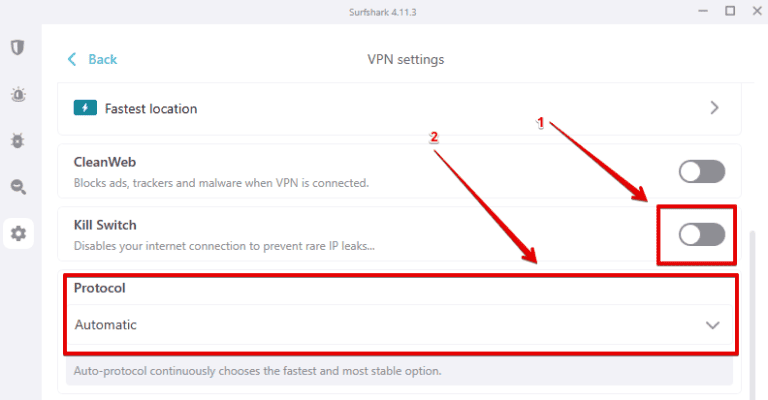Viewport: 768px width, 400px height.
Task: Expand the Protocol dropdown chevron arrow
Action: (713, 325)
